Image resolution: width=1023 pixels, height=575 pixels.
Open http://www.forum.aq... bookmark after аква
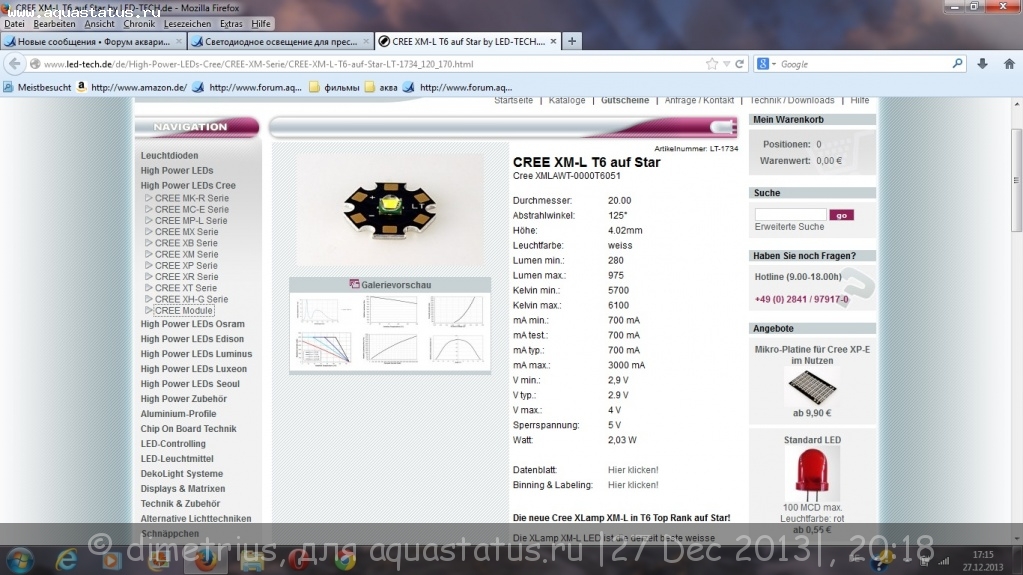coord(457,87)
